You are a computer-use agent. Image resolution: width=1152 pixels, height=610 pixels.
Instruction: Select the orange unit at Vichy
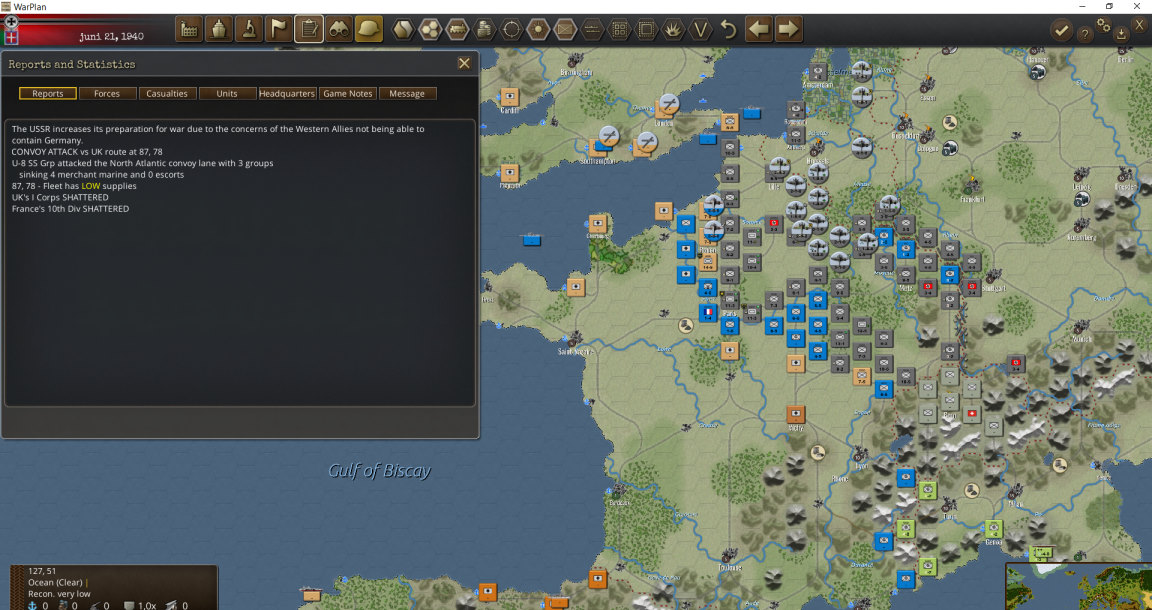pyautogui.click(x=796, y=414)
